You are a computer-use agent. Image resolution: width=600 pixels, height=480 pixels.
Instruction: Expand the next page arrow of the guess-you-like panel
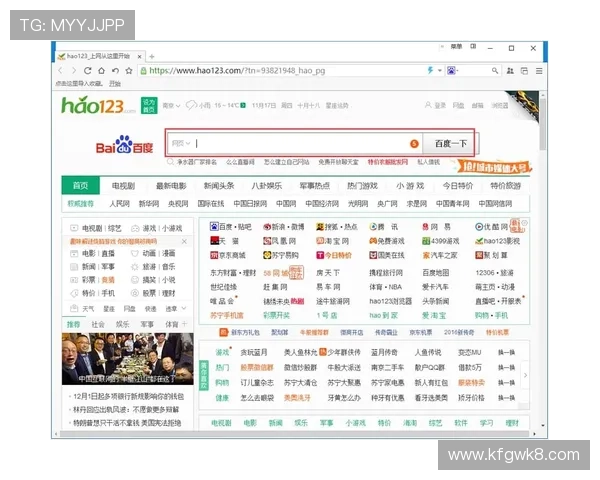click(x=525, y=375)
